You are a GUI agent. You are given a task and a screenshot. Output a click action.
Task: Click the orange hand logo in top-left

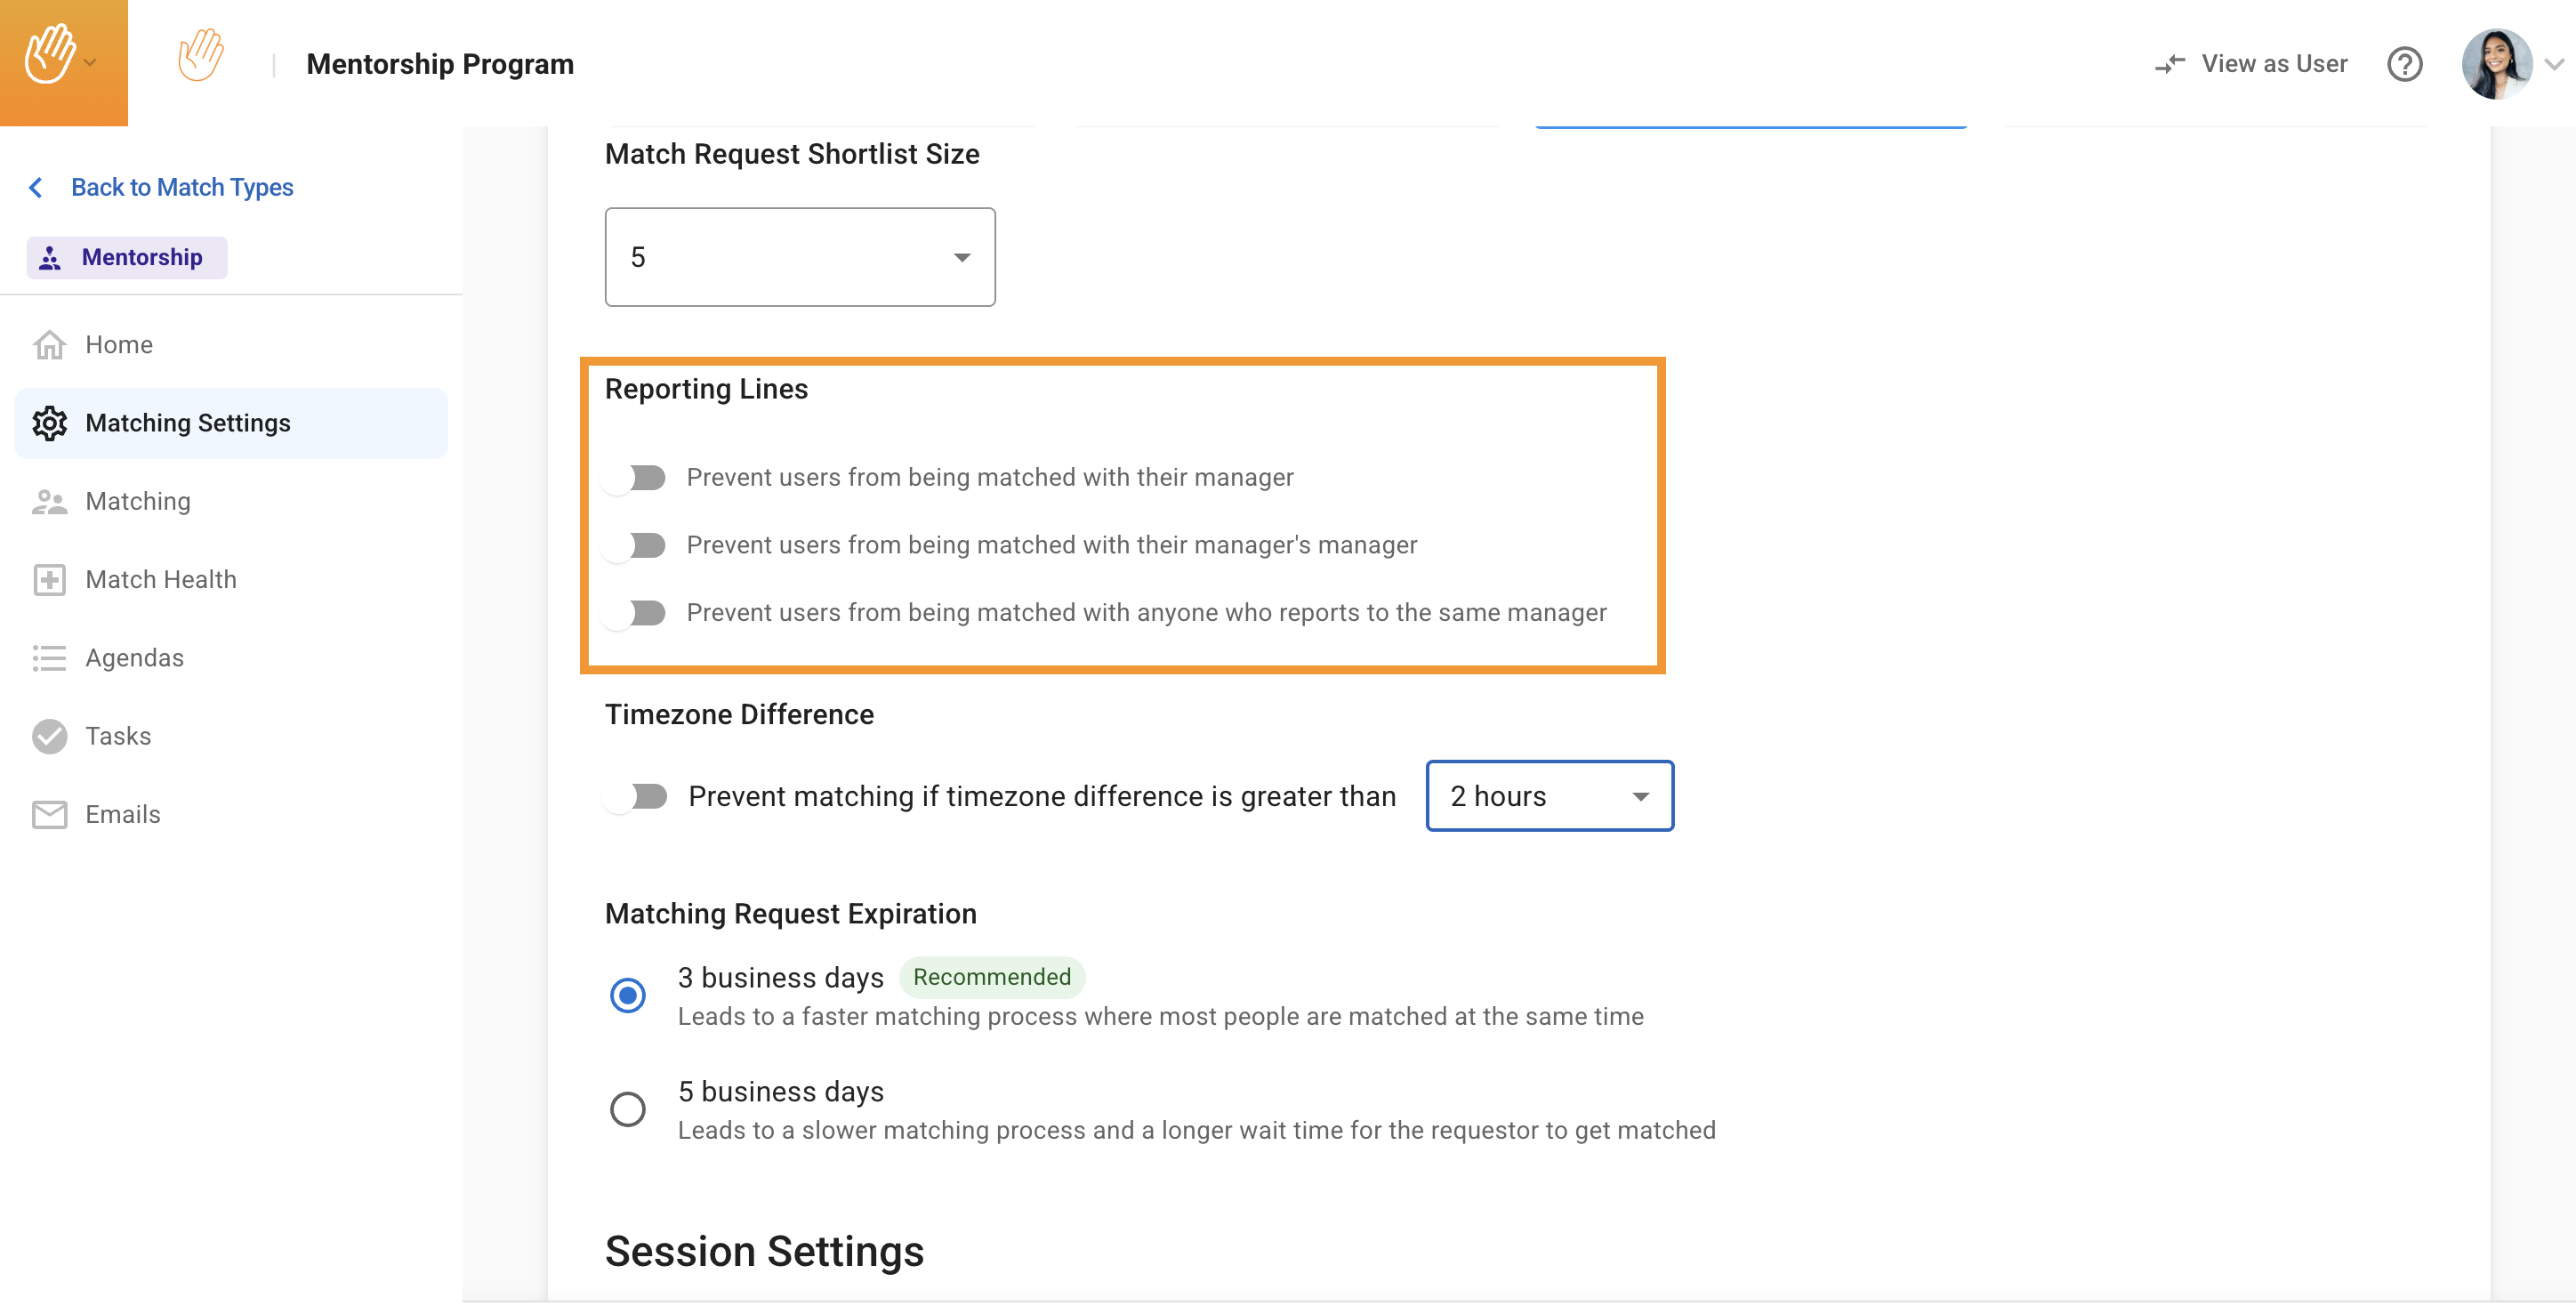pyautogui.click(x=50, y=56)
